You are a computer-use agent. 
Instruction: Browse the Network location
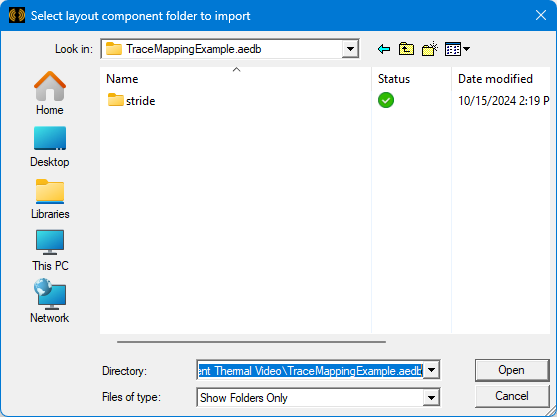click(50, 301)
